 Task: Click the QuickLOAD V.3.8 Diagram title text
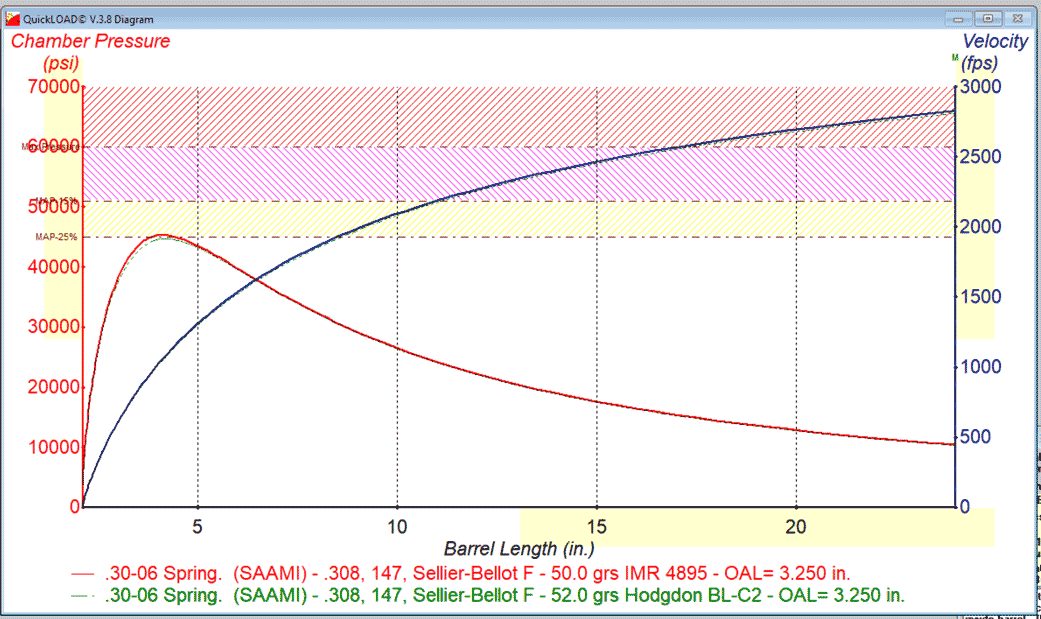click(92, 18)
